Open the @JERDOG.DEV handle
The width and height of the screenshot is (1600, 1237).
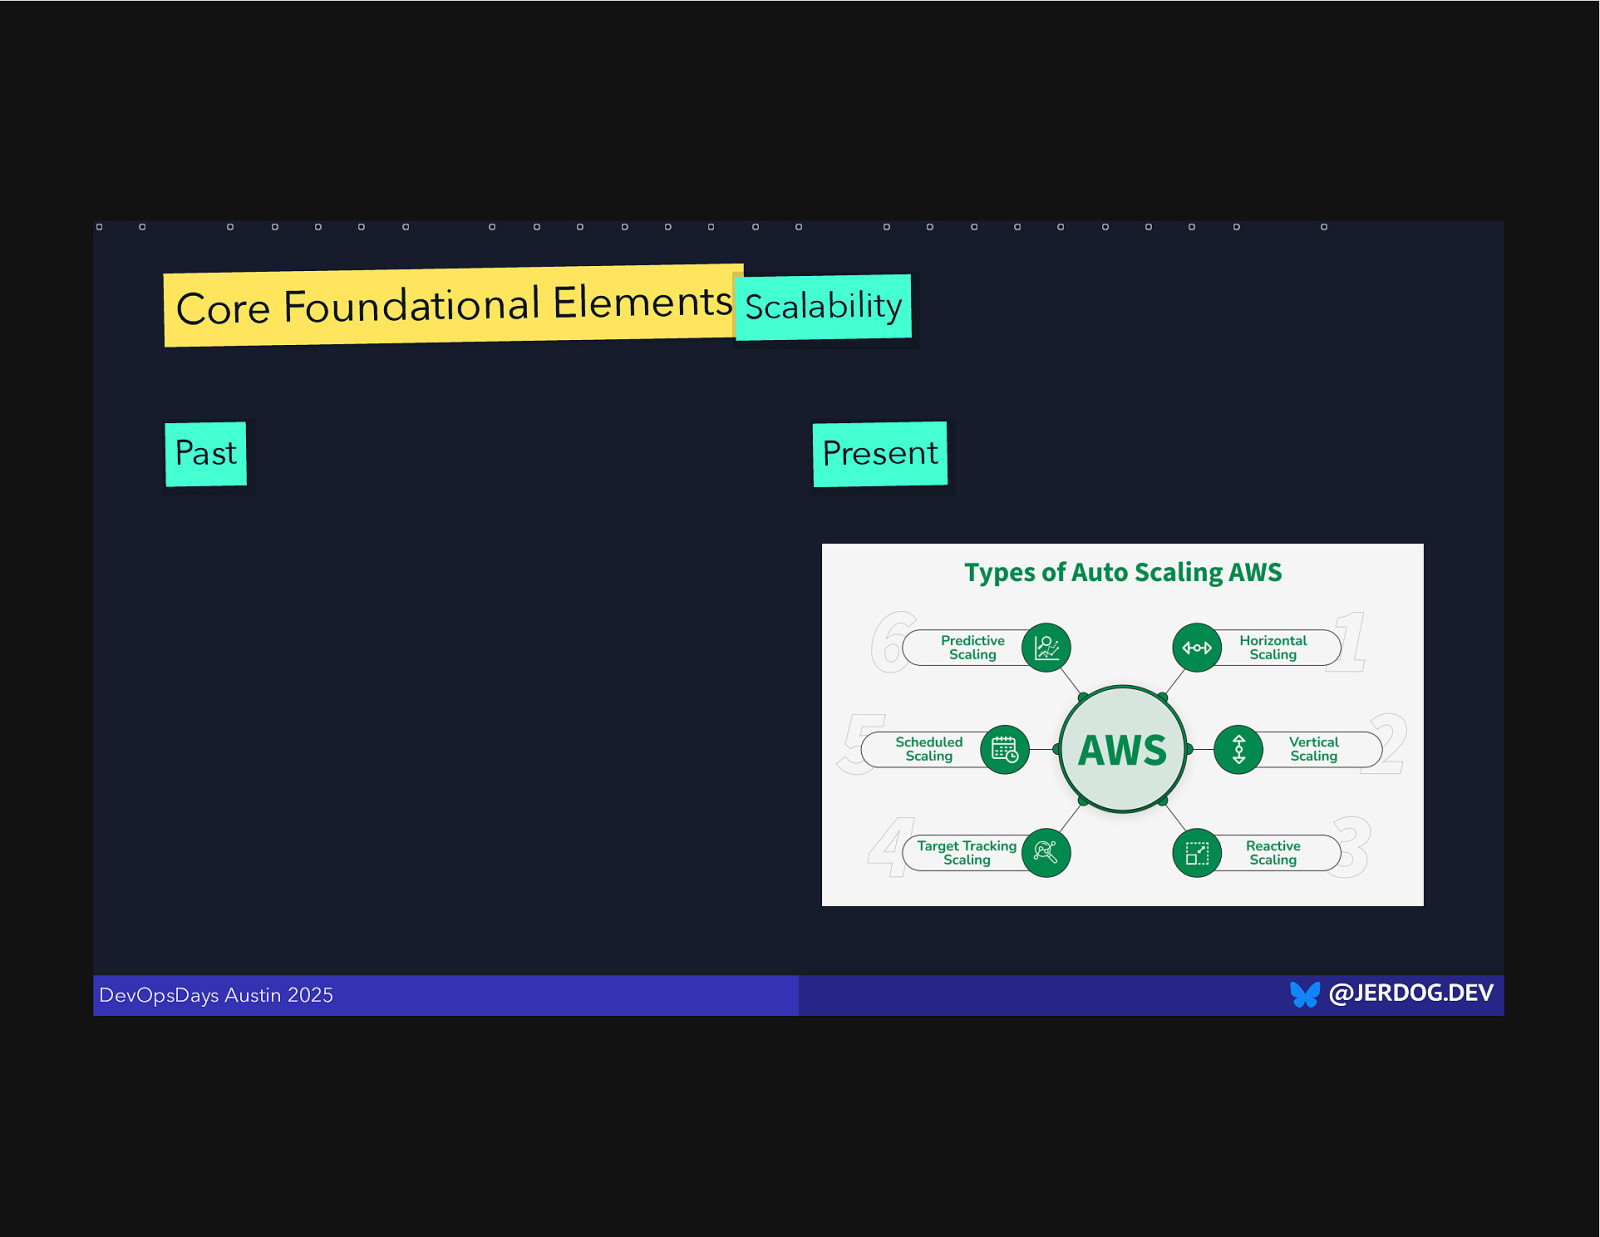pos(1411,993)
